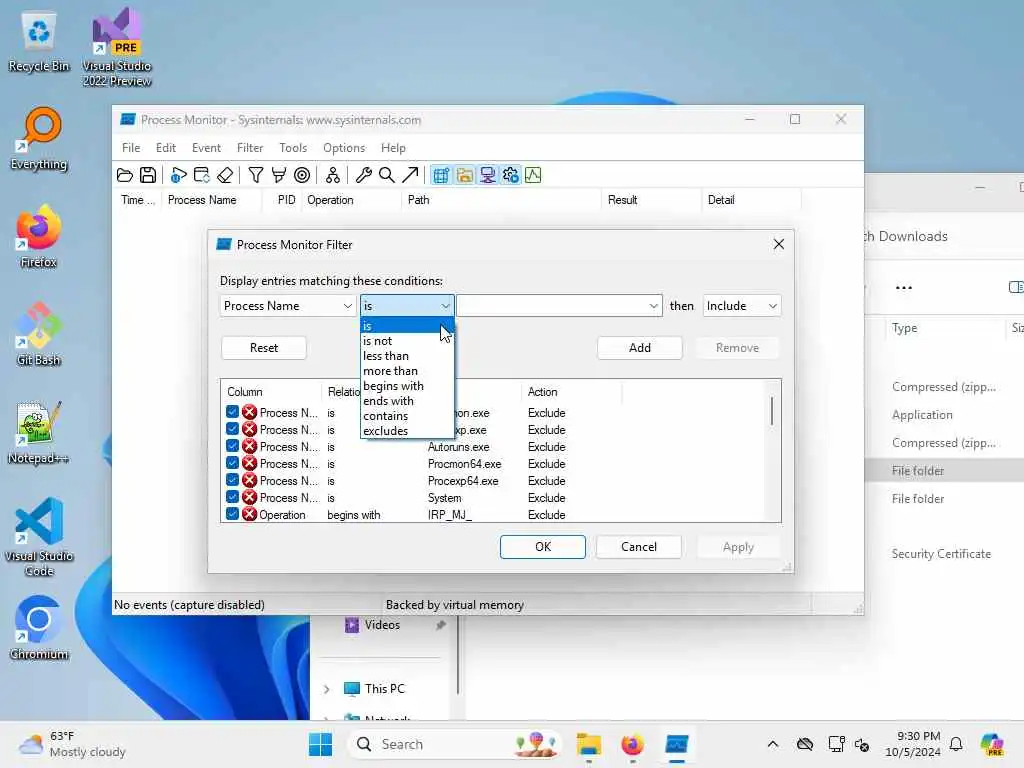Image resolution: width=1024 pixels, height=768 pixels.
Task: Toggle Show Process and Thread Activity icon
Action: click(x=511, y=175)
